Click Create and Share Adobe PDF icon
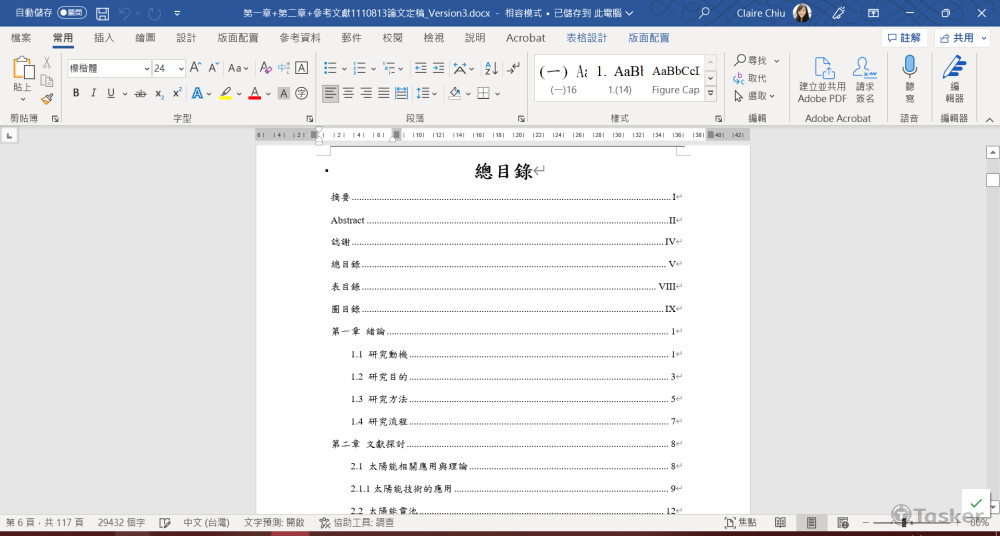Viewport: 1000px width, 536px height. (822, 80)
